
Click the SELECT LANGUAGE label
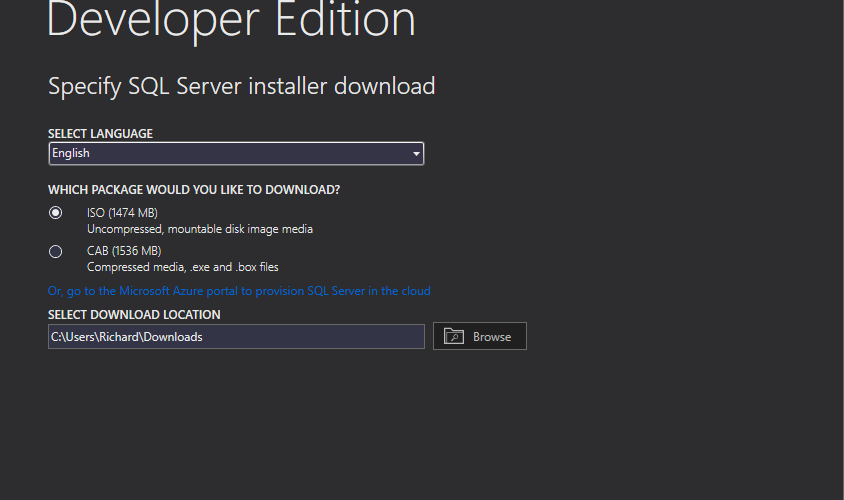point(100,134)
